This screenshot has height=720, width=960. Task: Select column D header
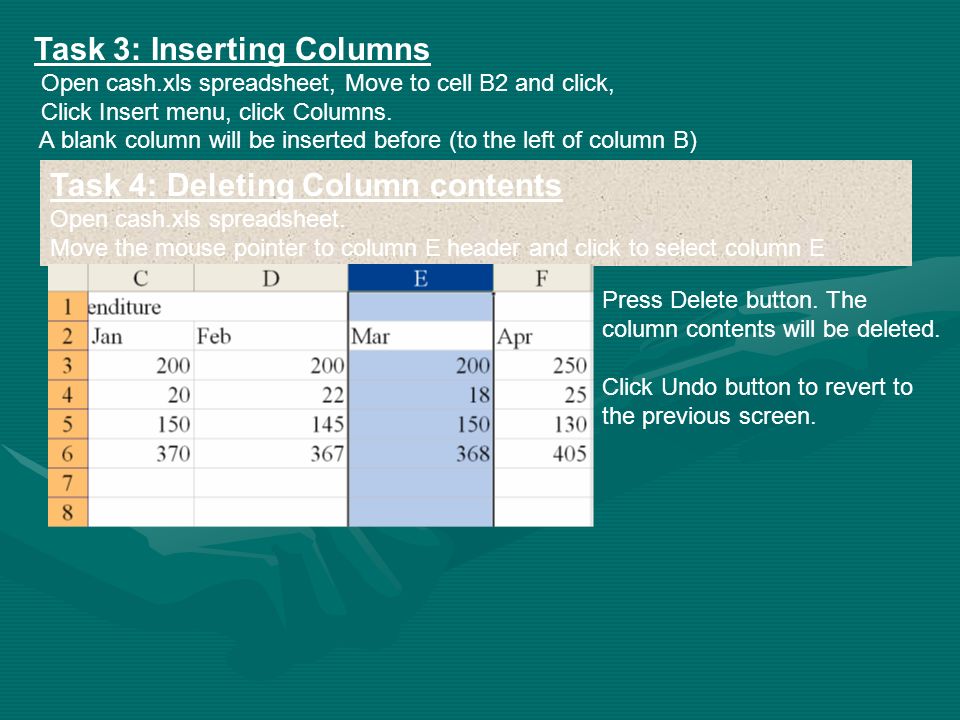coord(271,279)
